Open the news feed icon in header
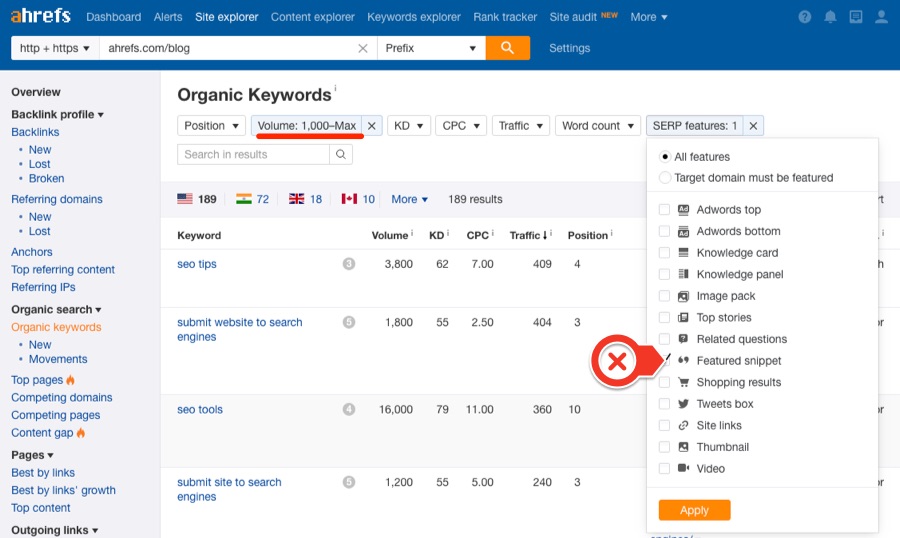The width and height of the screenshot is (900, 538). click(856, 17)
